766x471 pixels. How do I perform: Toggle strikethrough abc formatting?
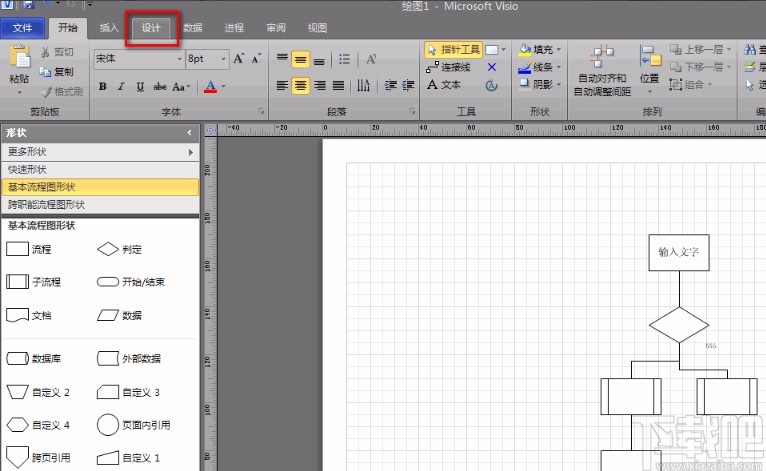[160, 86]
